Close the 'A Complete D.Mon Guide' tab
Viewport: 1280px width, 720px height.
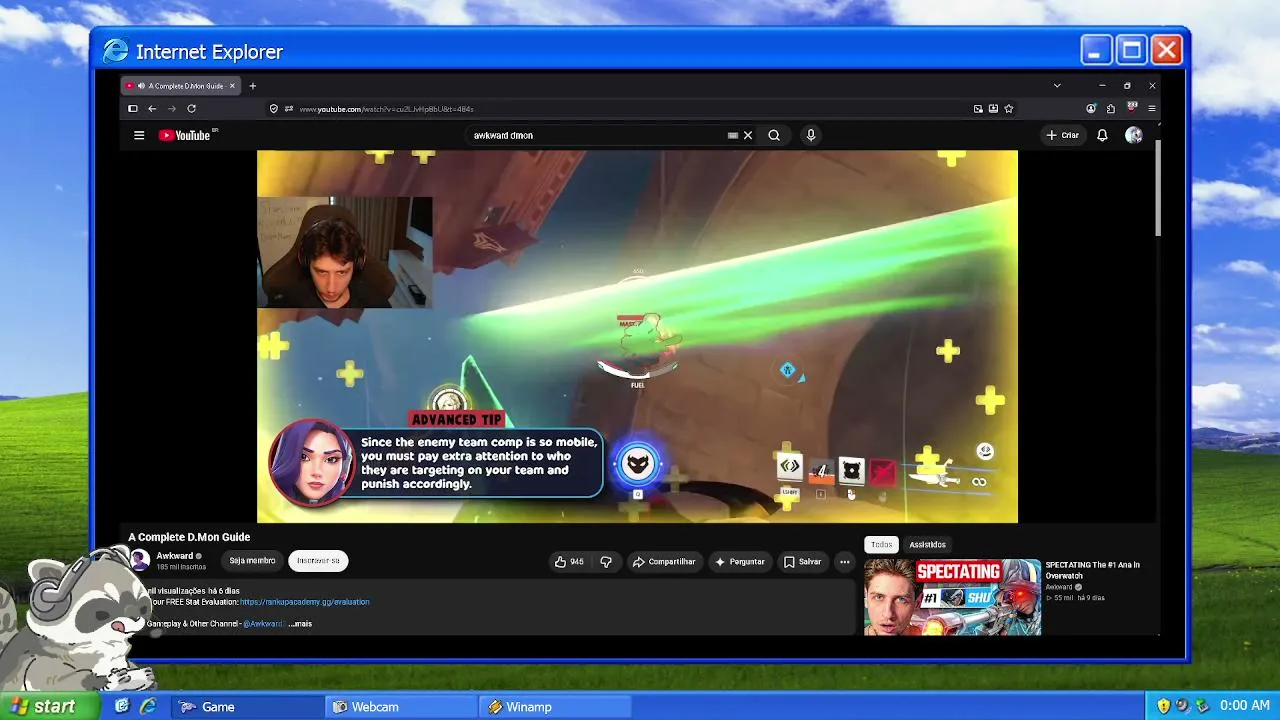point(232,86)
